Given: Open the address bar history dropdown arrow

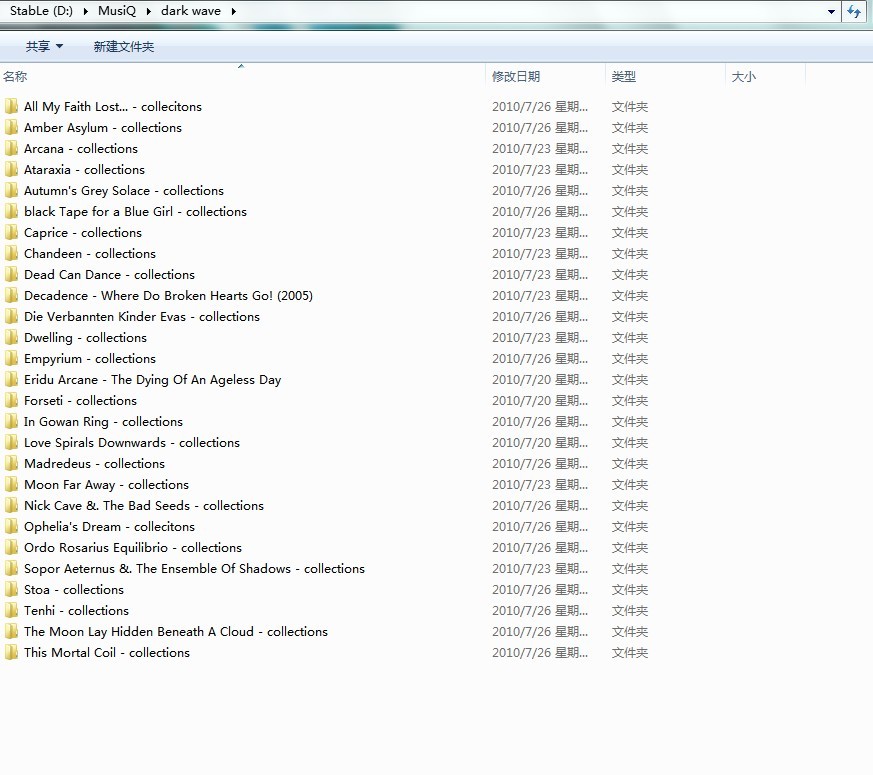Looking at the screenshot, I should pos(831,11).
